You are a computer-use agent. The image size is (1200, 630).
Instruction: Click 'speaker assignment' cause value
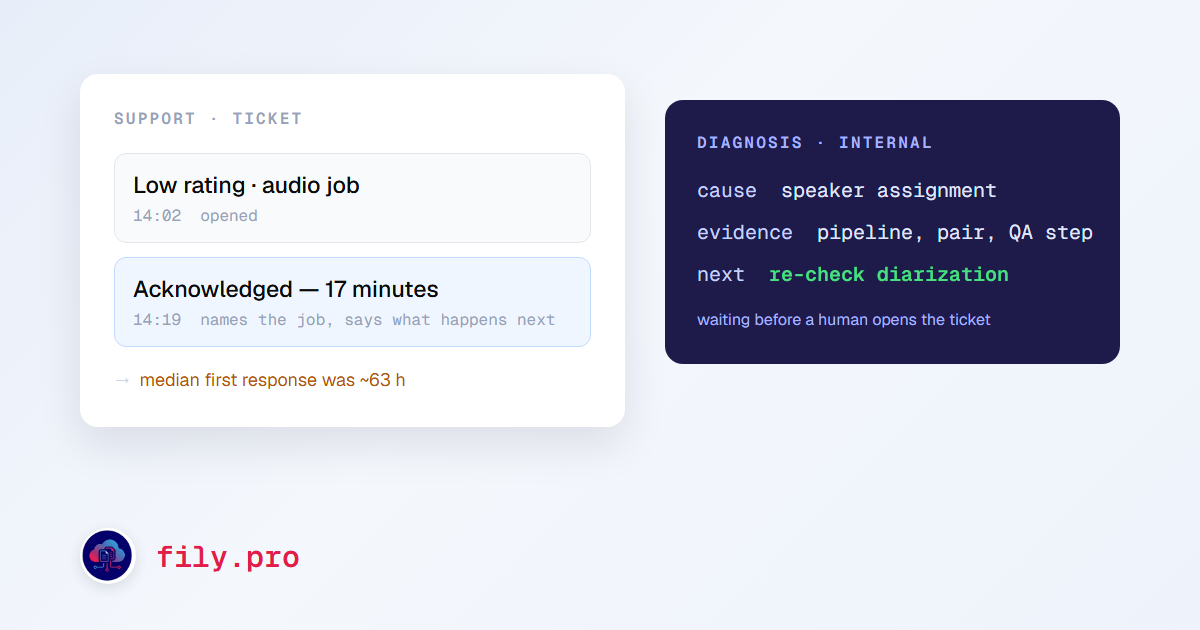889,190
